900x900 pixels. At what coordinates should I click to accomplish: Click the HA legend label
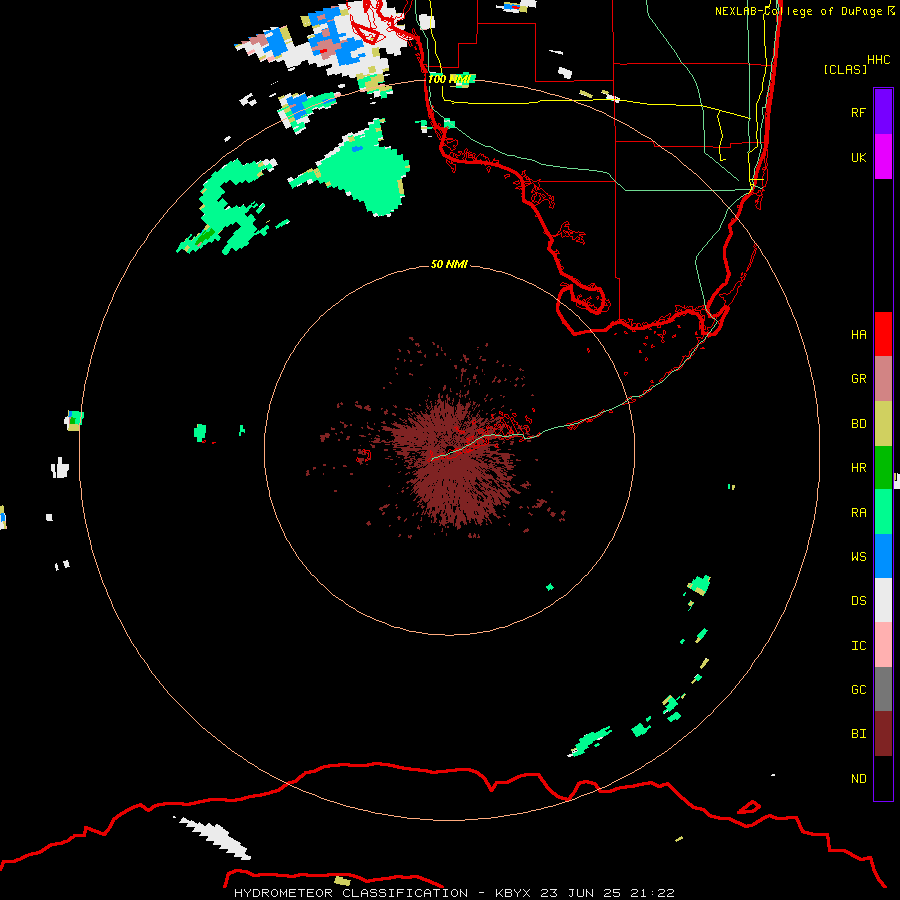pyautogui.click(x=858, y=335)
